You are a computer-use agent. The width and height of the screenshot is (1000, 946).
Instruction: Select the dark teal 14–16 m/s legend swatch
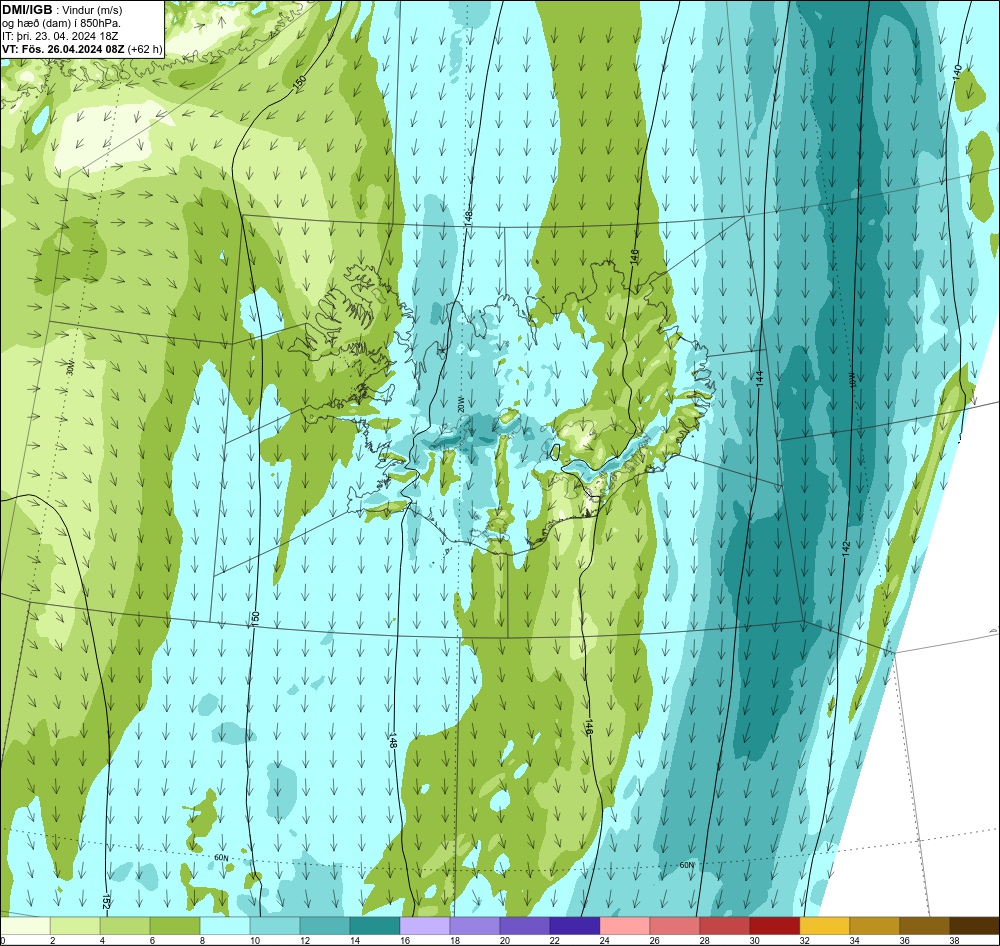coord(375,926)
